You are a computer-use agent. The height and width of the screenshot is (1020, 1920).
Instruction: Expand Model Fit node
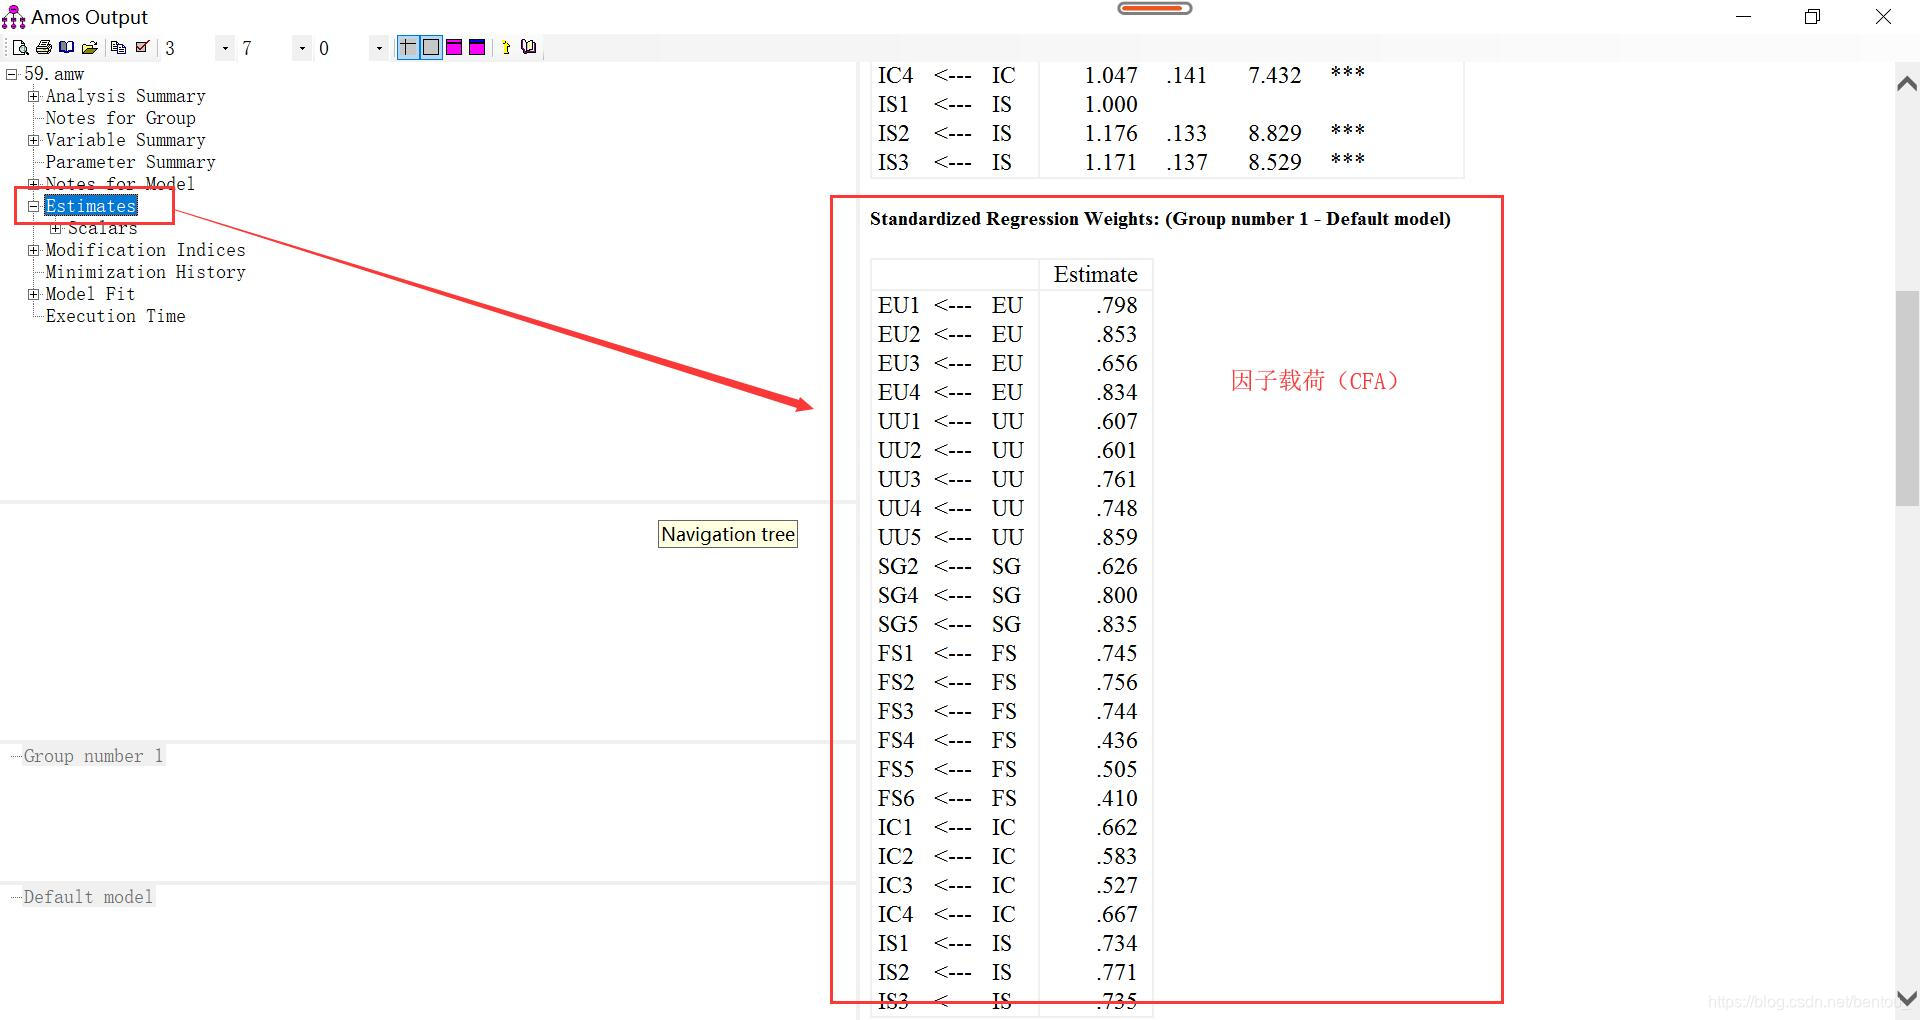pyautogui.click(x=33, y=294)
